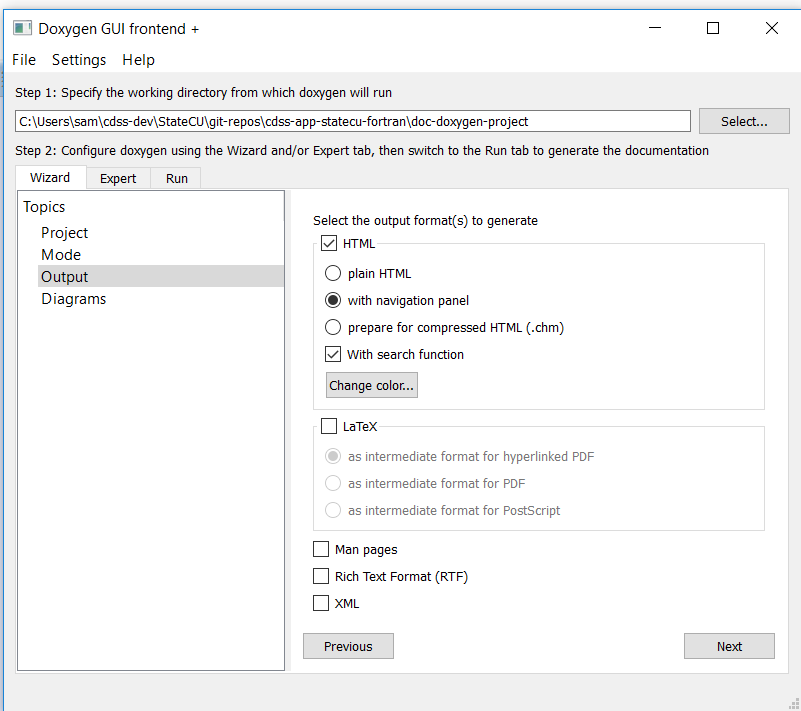Viewport: 801px width, 711px height.
Task: Open the File menu
Action: coord(24,60)
